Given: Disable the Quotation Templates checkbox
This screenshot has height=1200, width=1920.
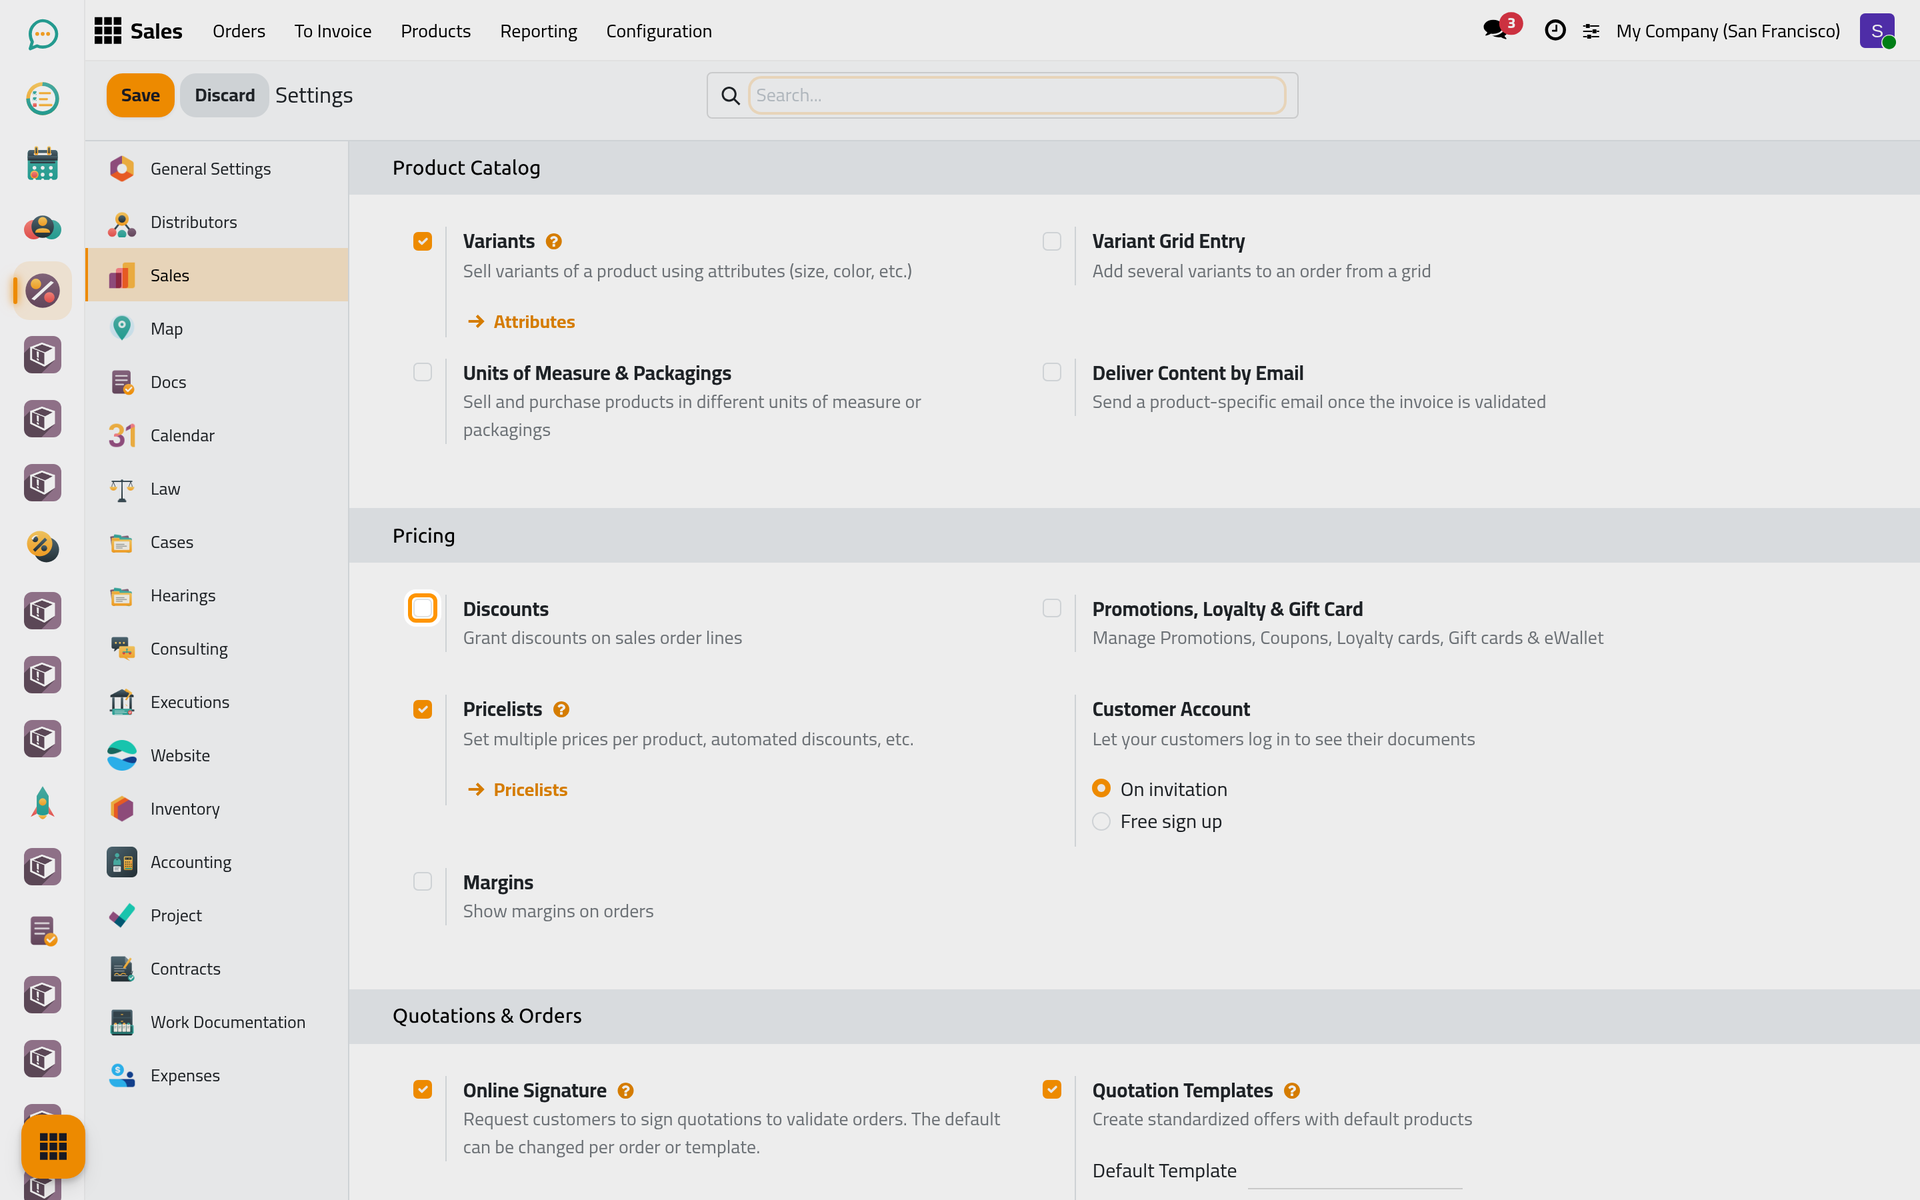Looking at the screenshot, I should click(x=1052, y=1089).
